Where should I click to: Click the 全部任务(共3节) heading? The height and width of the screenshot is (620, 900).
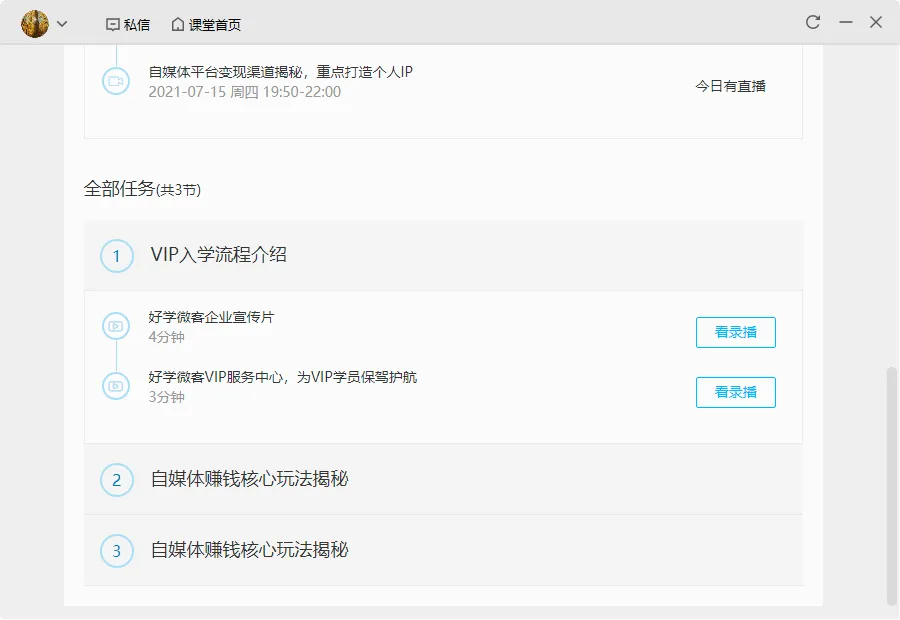(142, 189)
